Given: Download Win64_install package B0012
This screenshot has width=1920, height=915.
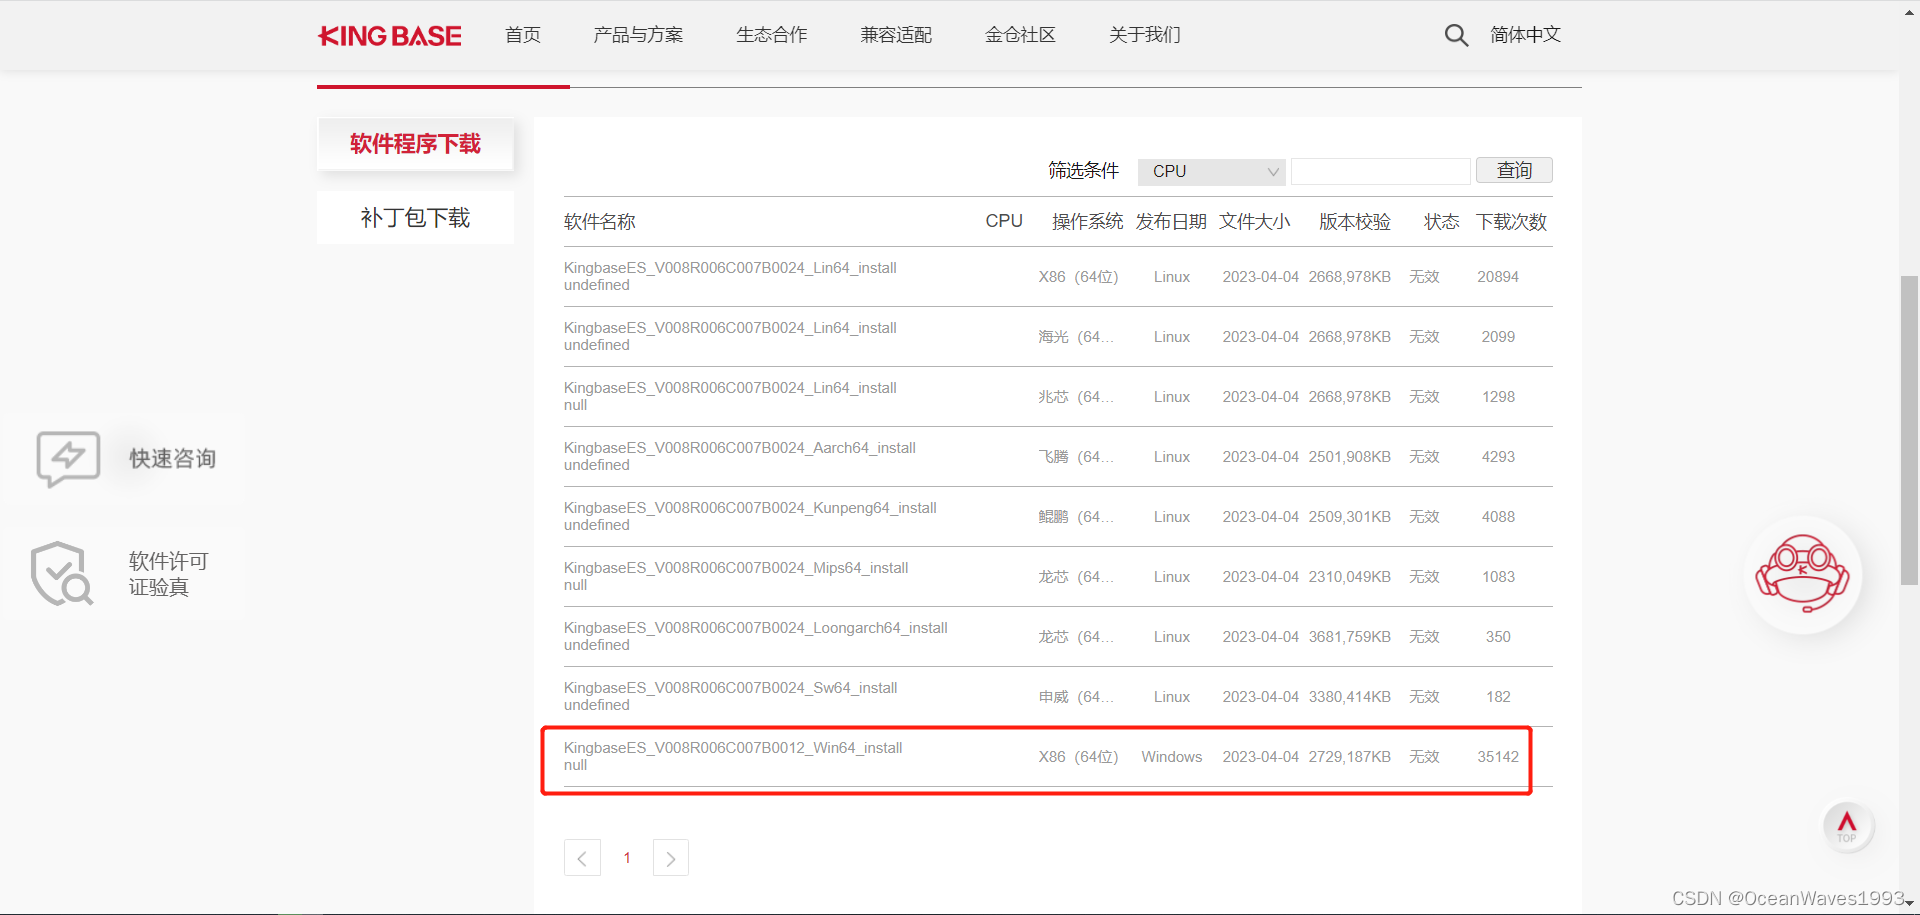Looking at the screenshot, I should 733,748.
